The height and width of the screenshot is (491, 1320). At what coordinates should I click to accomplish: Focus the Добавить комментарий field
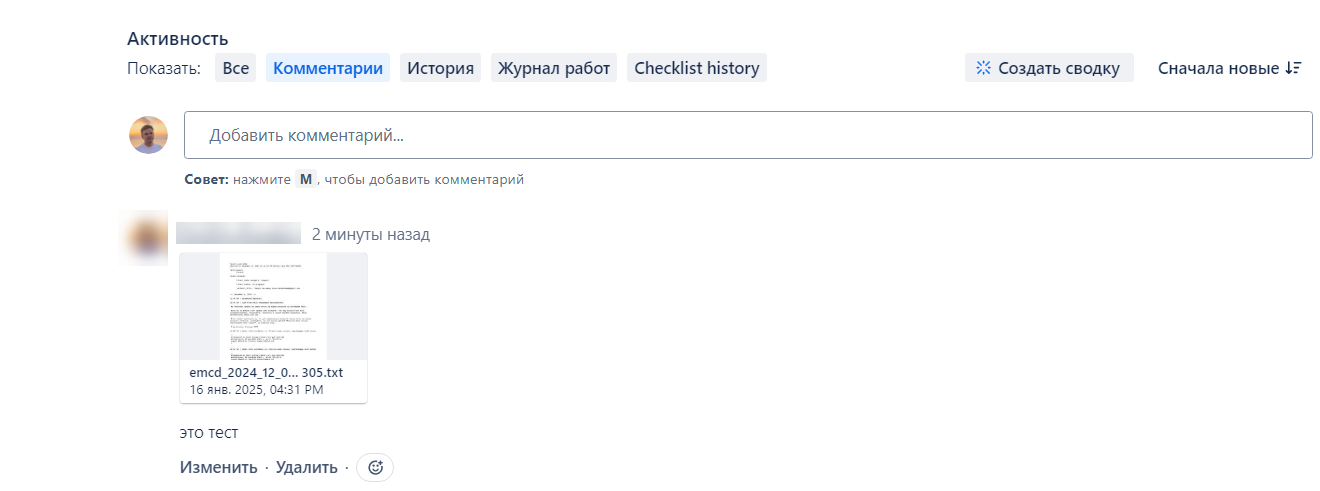(748, 135)
